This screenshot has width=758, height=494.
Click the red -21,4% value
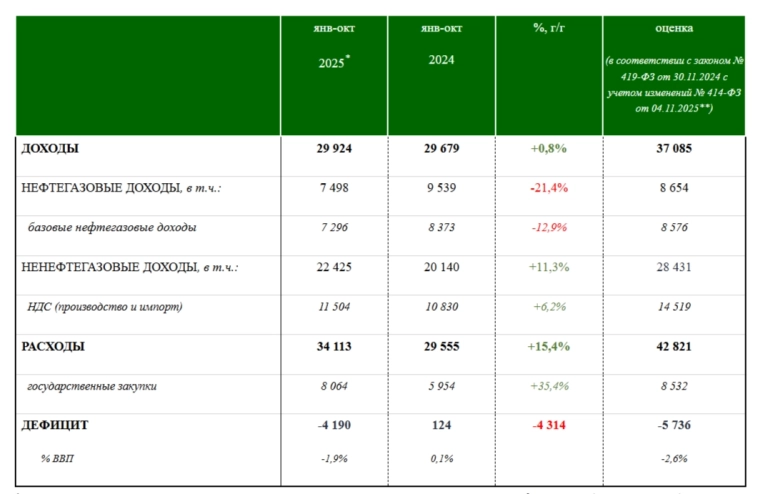click(x=549, y=187)
